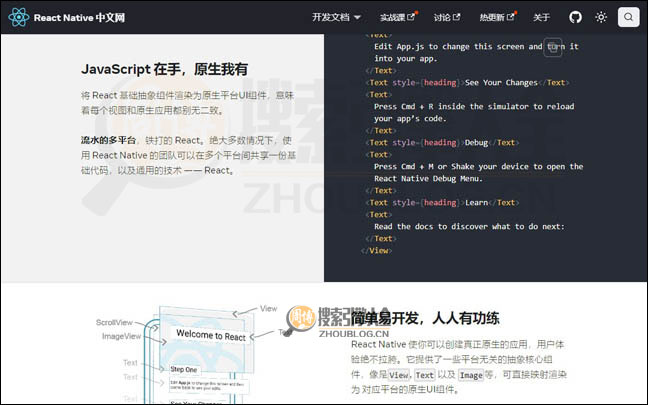This screenshot has height=405, width=648.
Task: Click the 'Welcome to React' diagram box
Action: (x=211, y=335)
